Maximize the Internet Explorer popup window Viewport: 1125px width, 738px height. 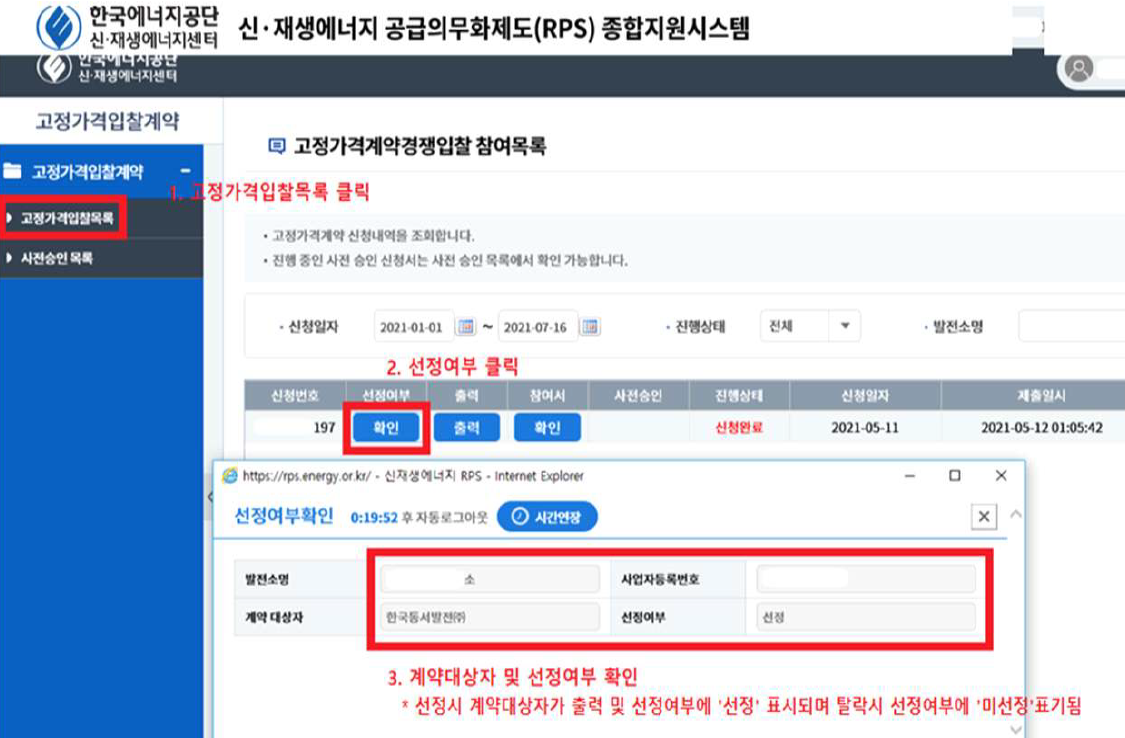954,476
